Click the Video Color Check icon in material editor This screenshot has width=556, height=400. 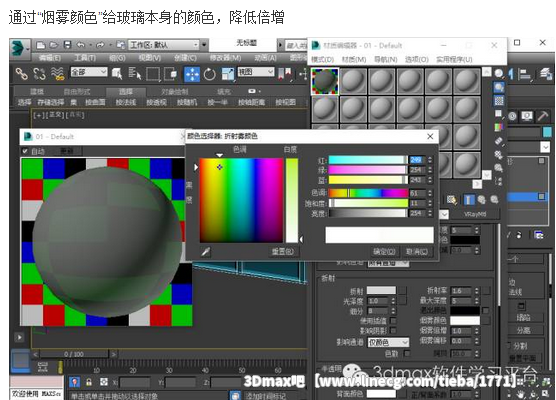(499, 127)
